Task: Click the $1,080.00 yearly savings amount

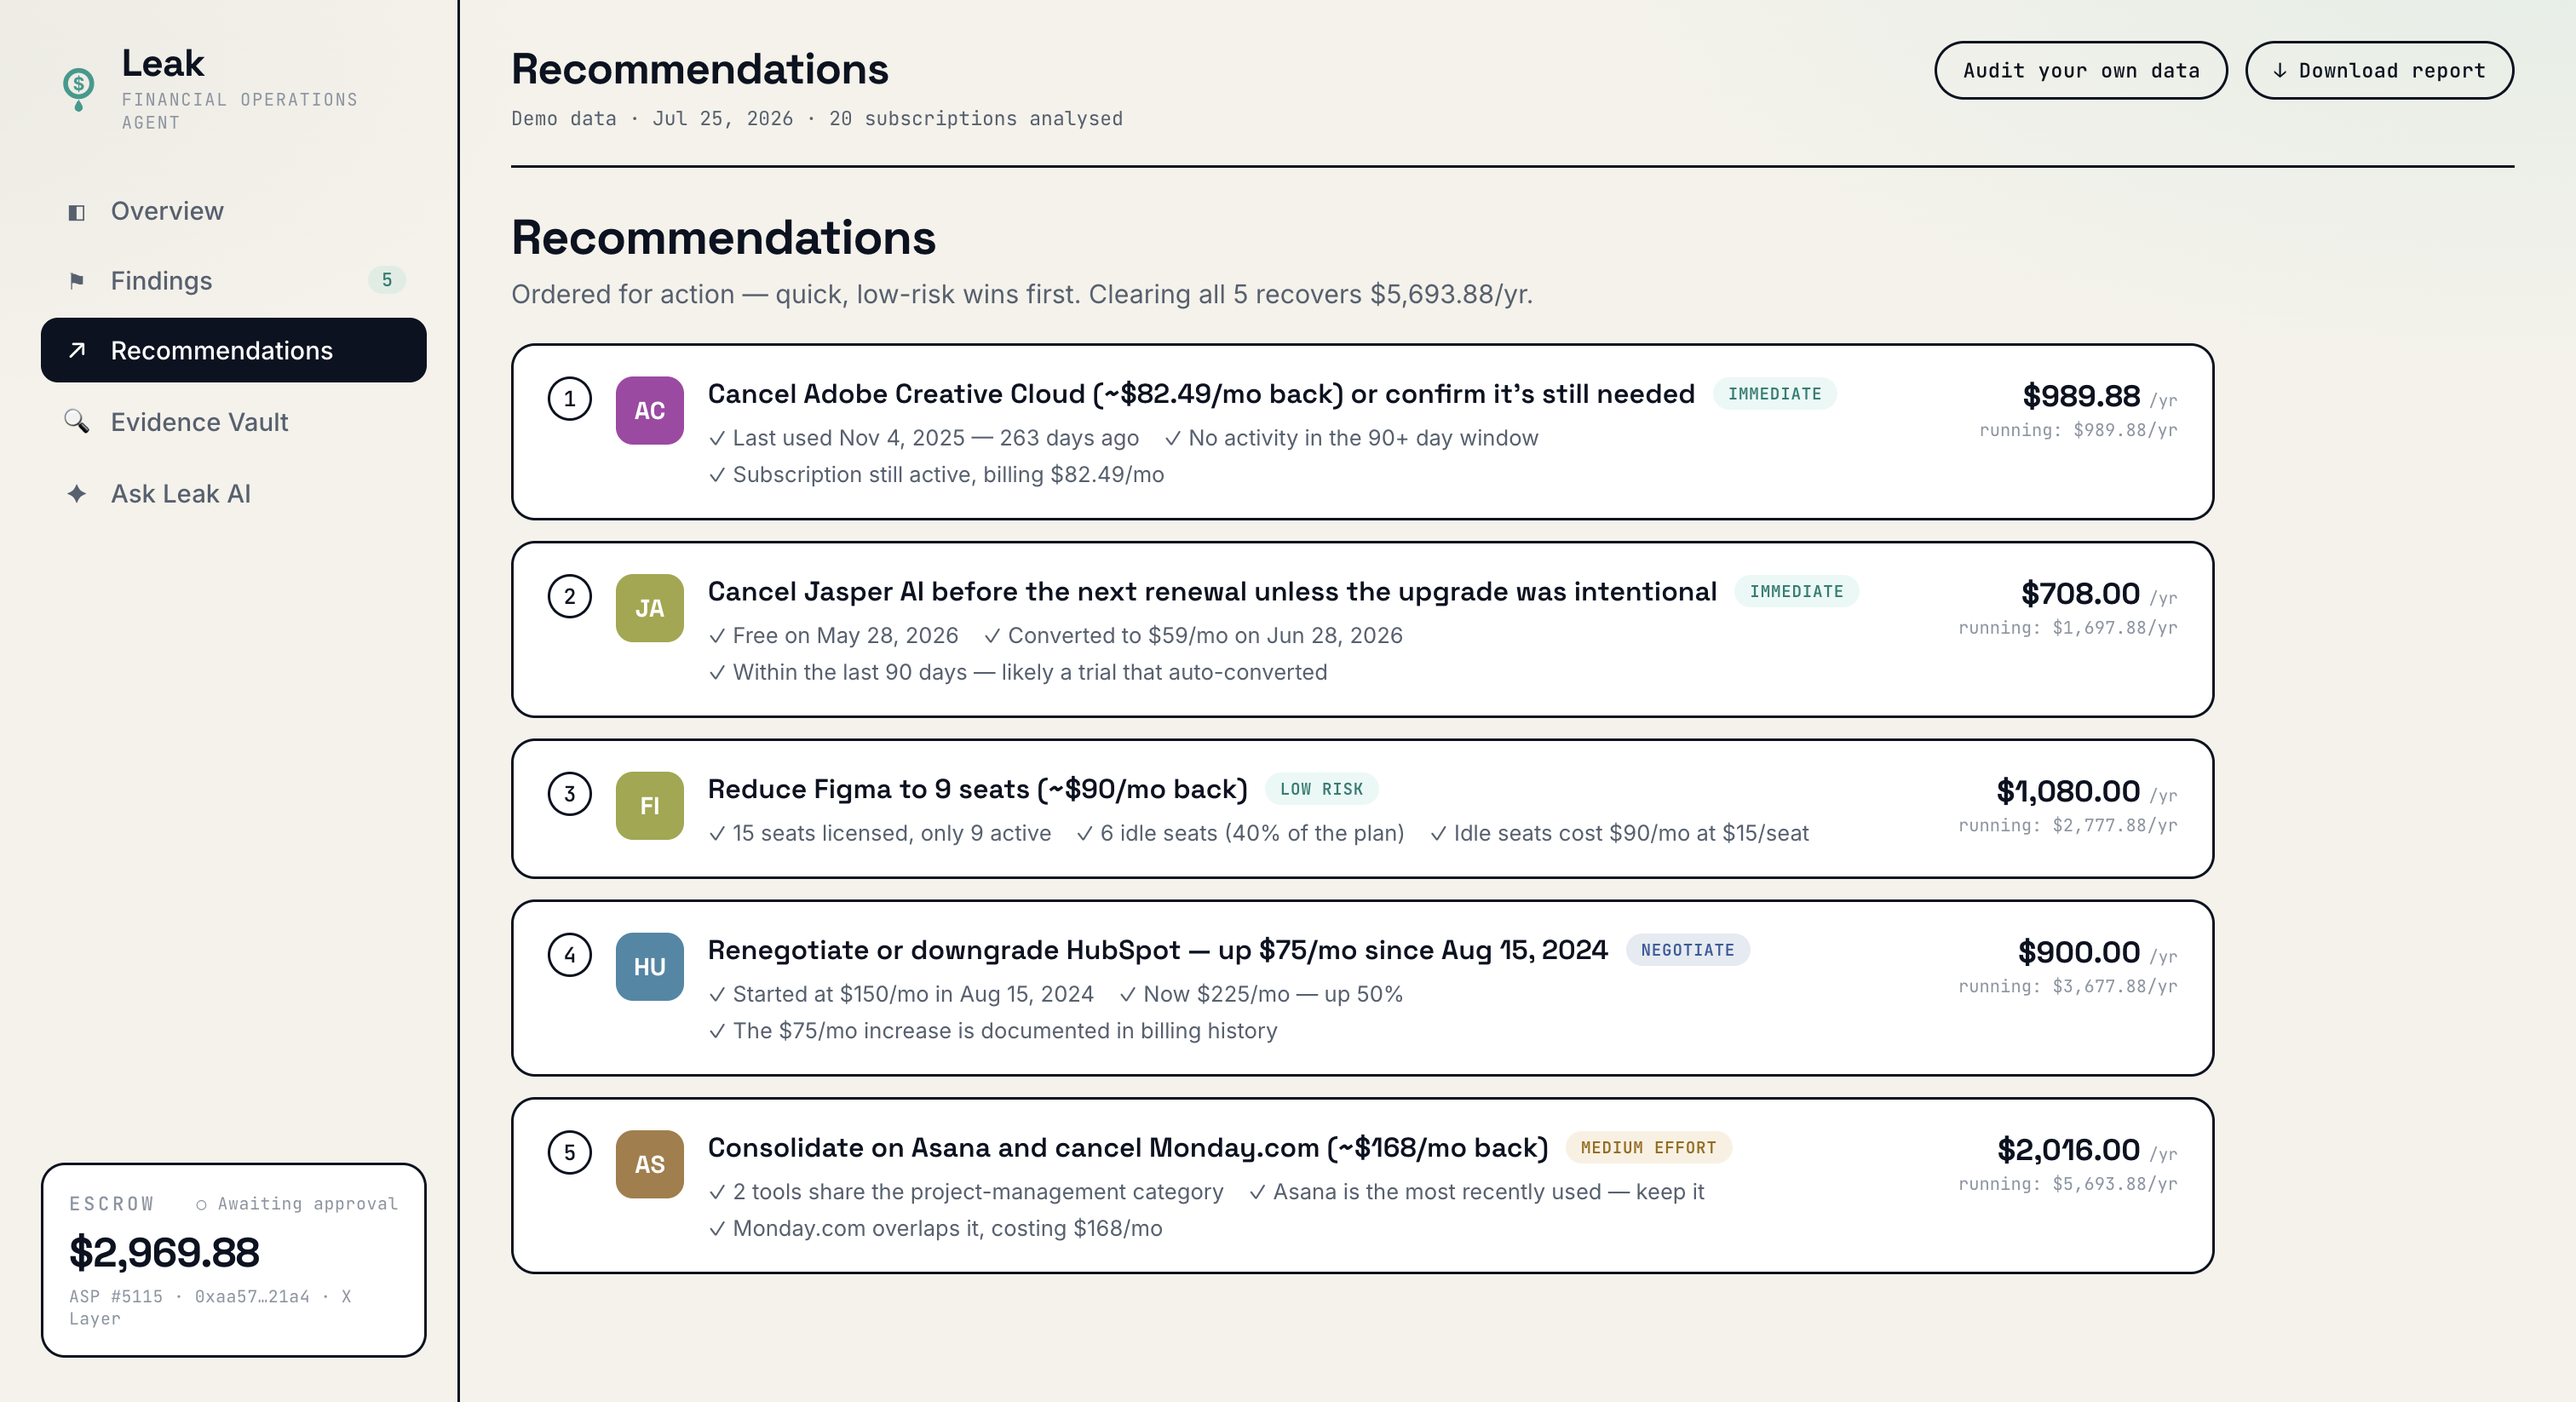Action: click(x=2068, y=792)
